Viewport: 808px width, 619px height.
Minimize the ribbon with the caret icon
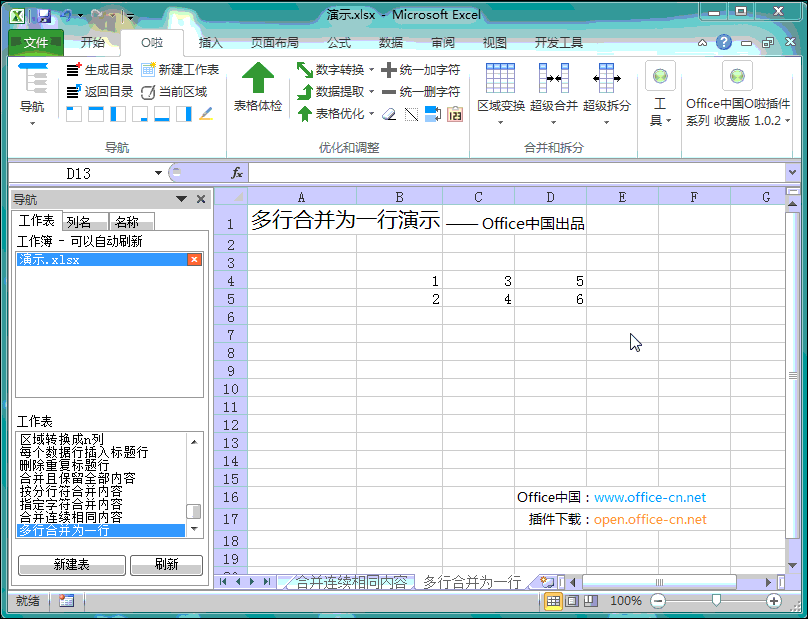click(702, 43)
